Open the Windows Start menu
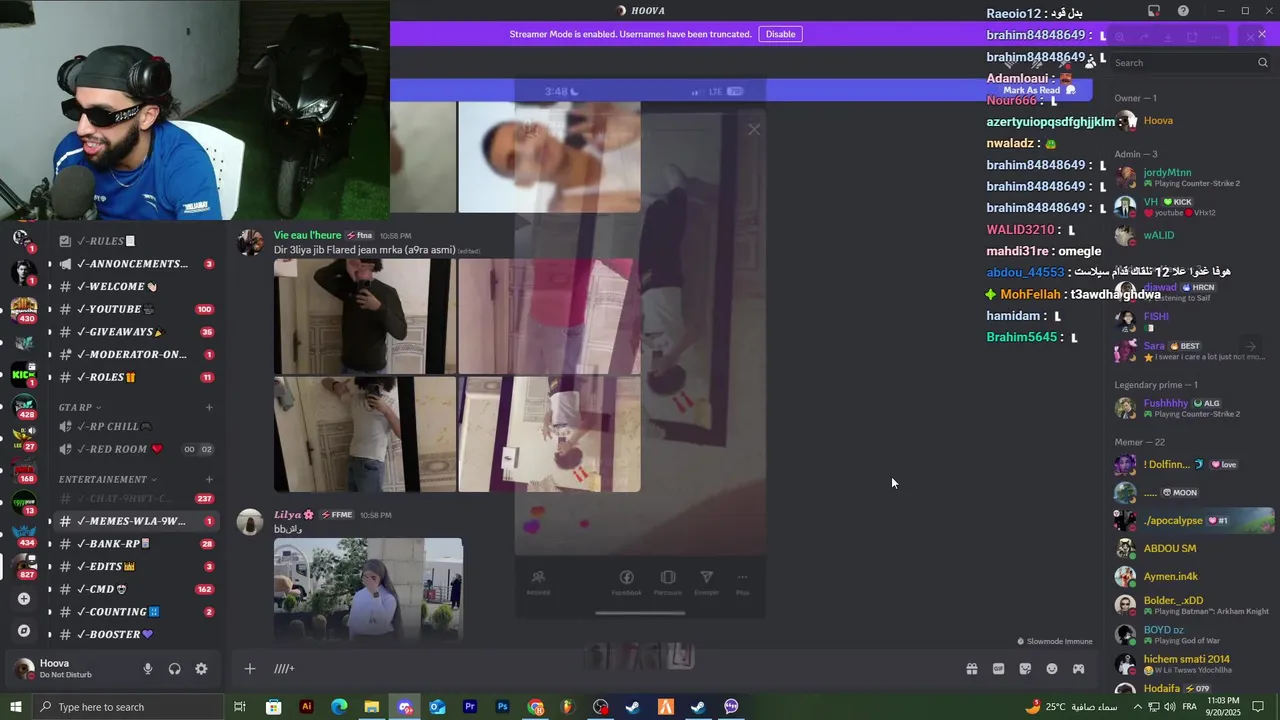Image resolution: width=1280 pixels, height=720 pixels. click(15, 707)
